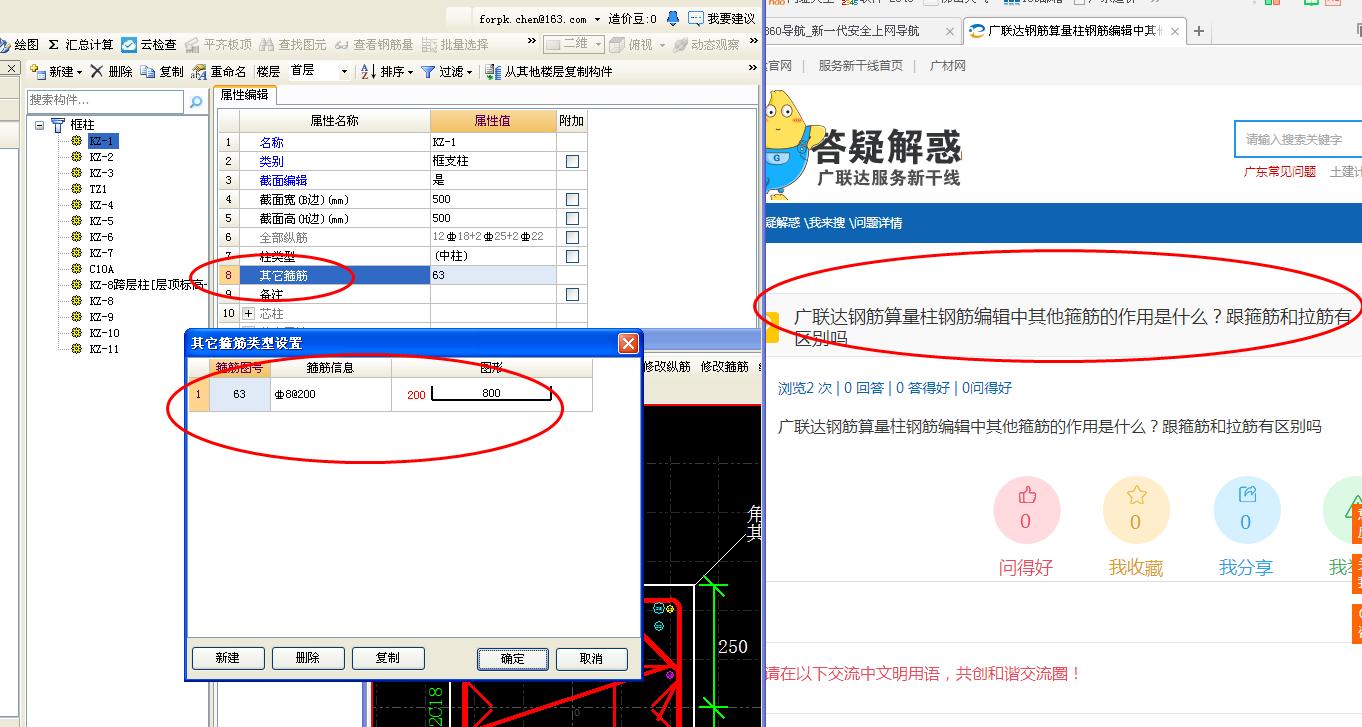Click the 批量选择 batch select tool

455,45
